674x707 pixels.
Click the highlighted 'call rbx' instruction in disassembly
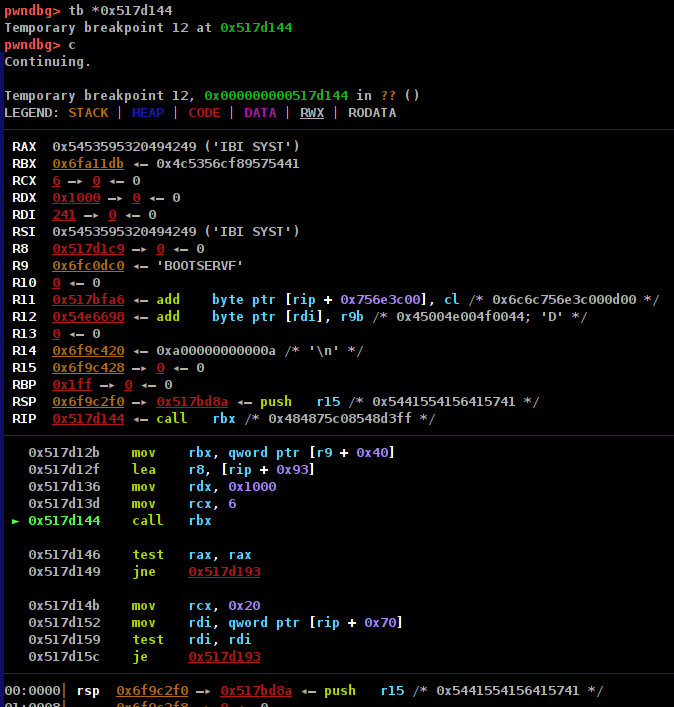172,521
